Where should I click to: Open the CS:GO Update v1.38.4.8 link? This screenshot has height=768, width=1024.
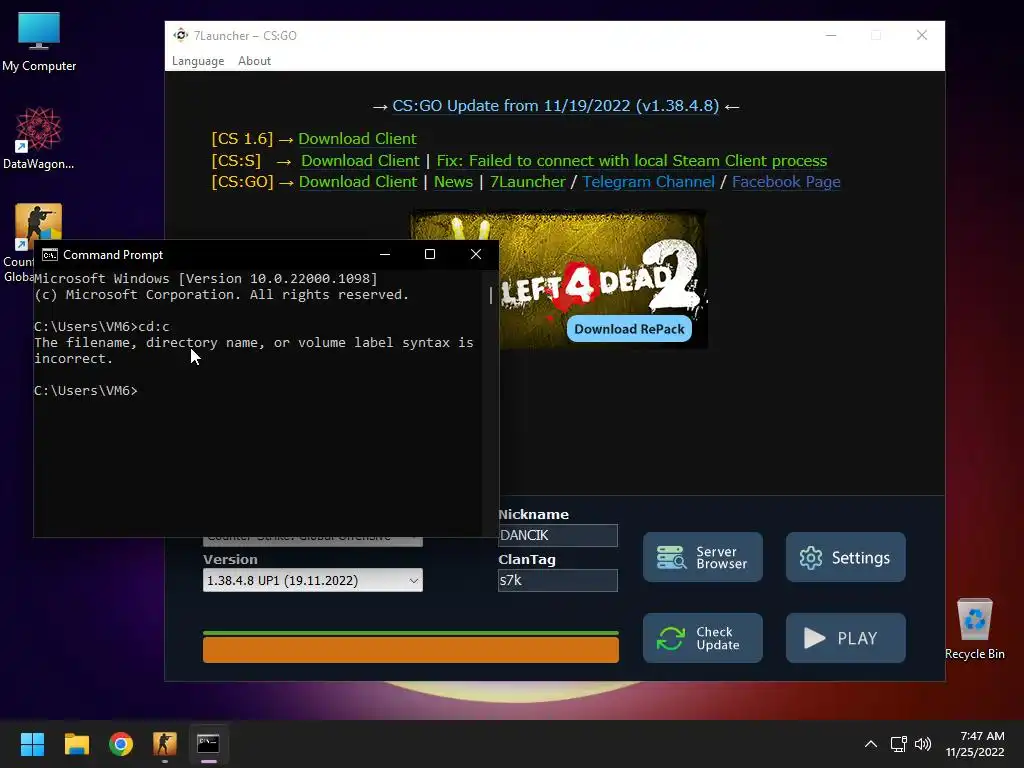pos(555,106)
